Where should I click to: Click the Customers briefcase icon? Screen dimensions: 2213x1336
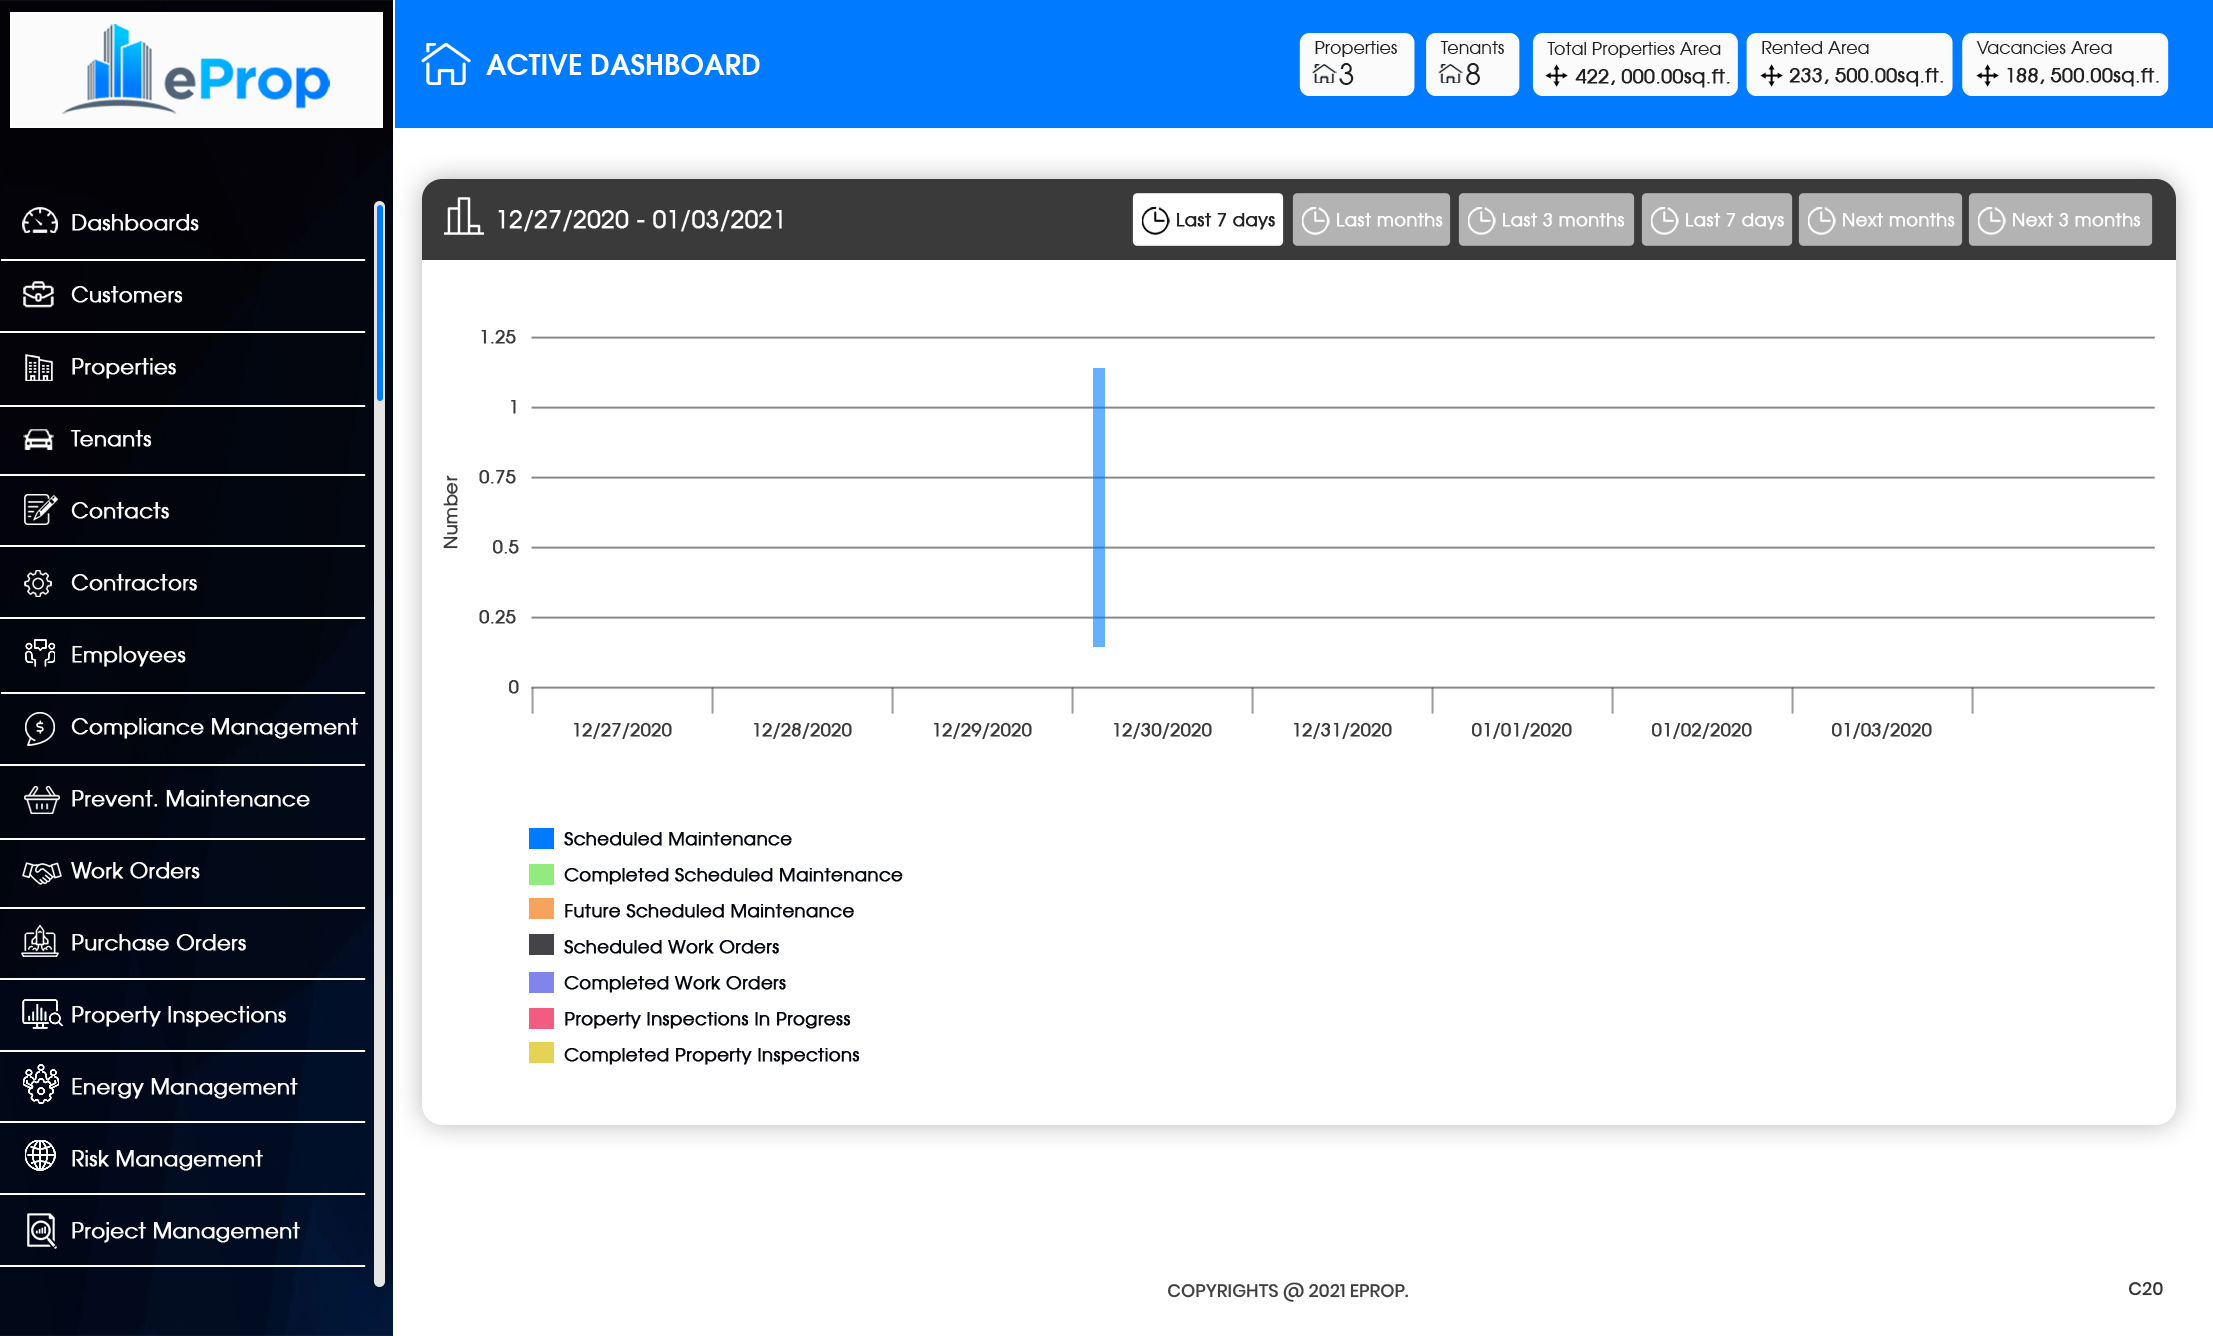(39, 294)
